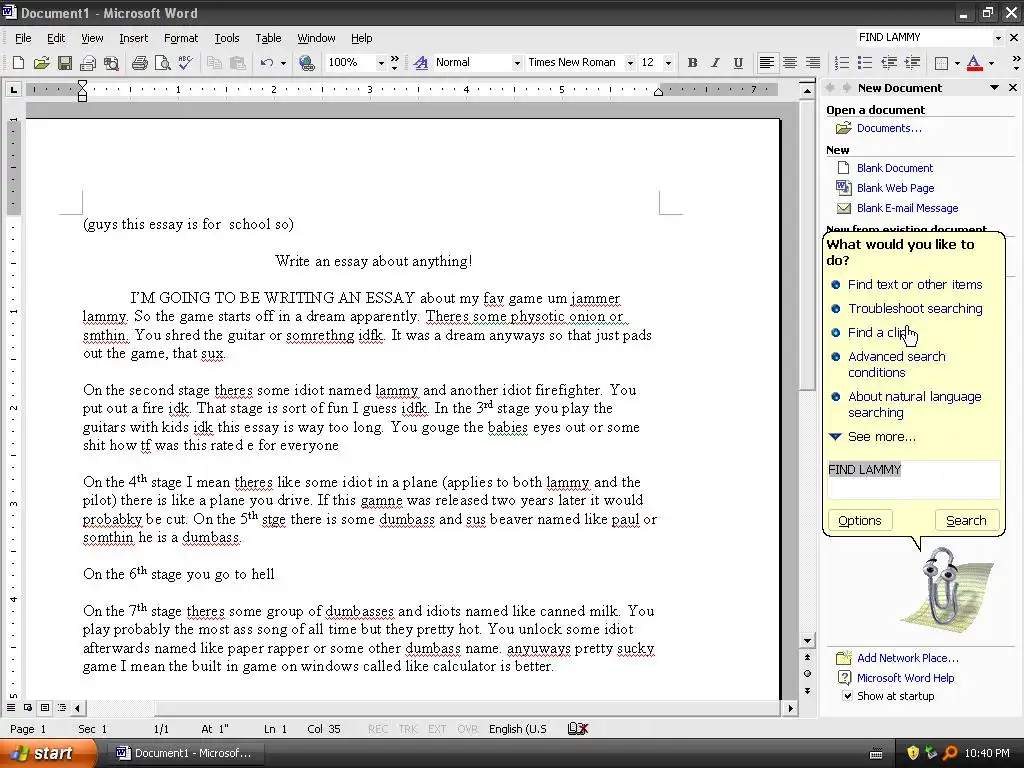Screen dimensions: 1024x768
Task: Click the Copy toolbar icon
Action: tap(214, 63)
